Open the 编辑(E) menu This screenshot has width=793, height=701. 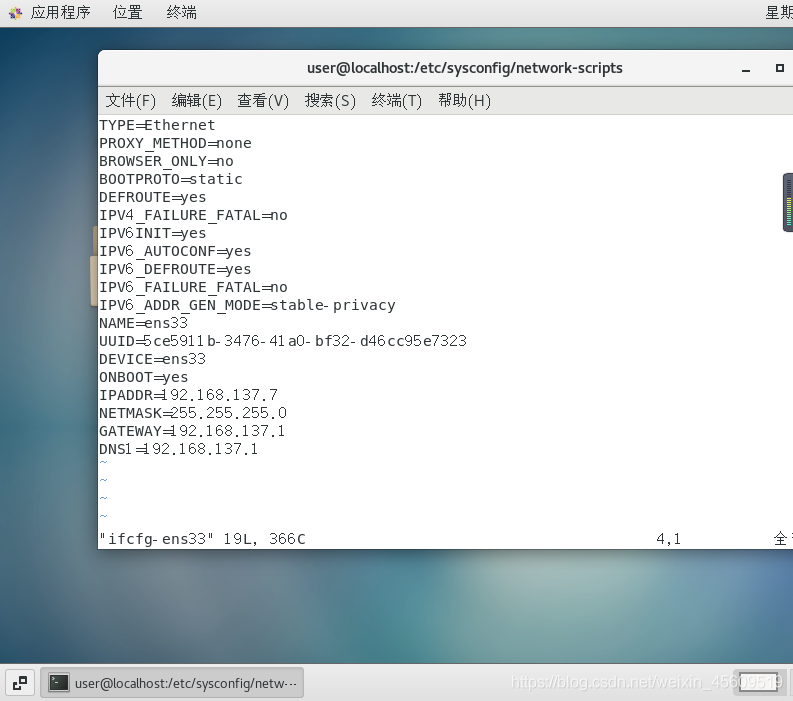(197, 101)
